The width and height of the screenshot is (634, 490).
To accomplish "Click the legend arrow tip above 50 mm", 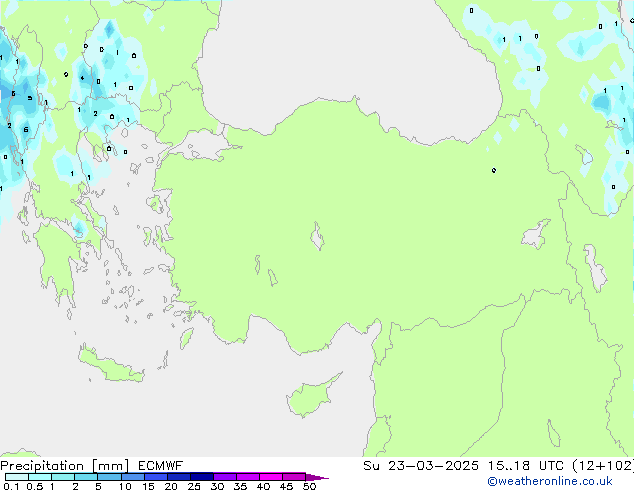I will 317,477.
